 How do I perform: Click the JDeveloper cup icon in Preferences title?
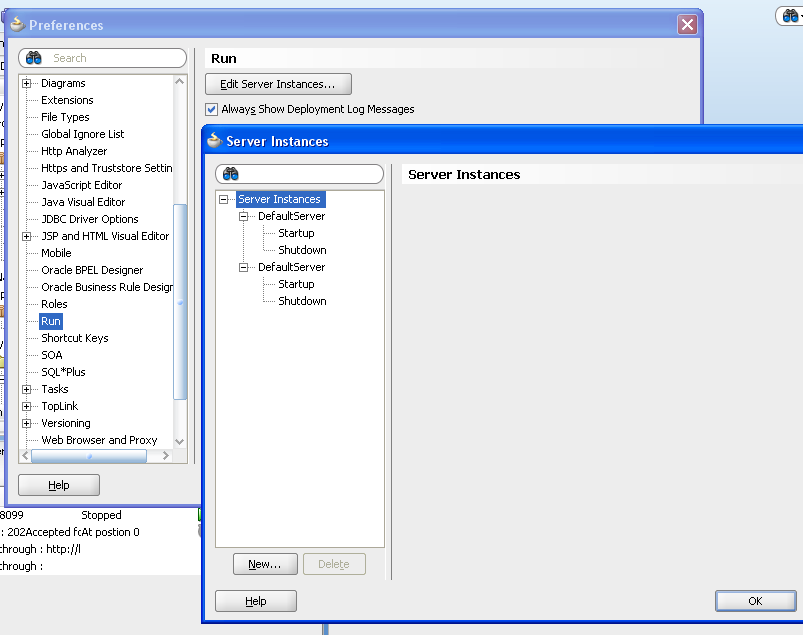coord(17,24)
